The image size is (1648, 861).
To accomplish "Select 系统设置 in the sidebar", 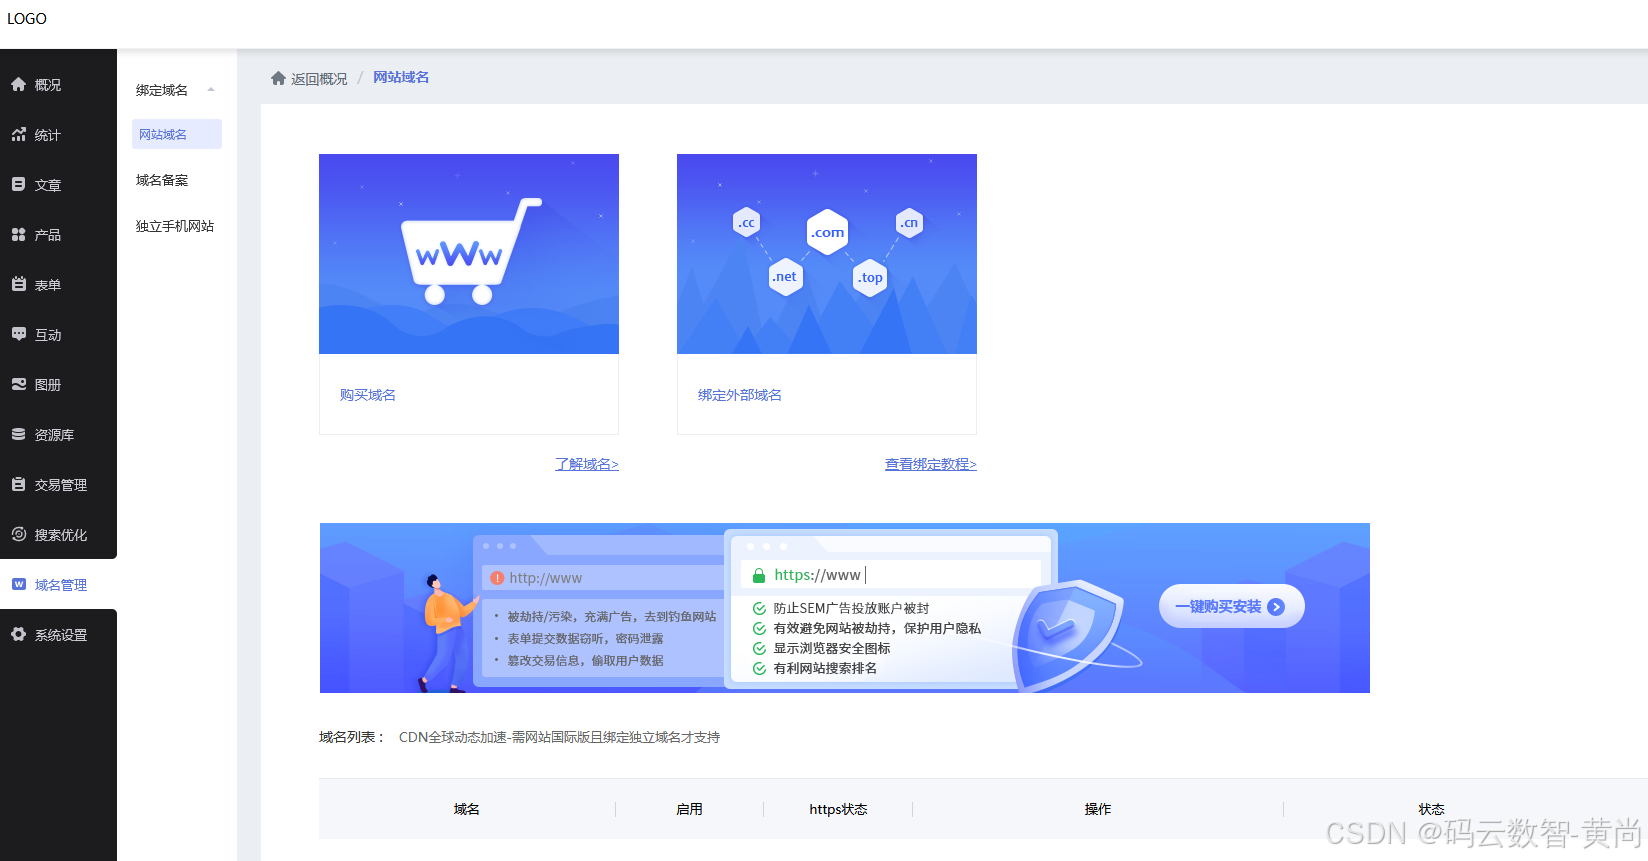I will [x=58, y=635].
